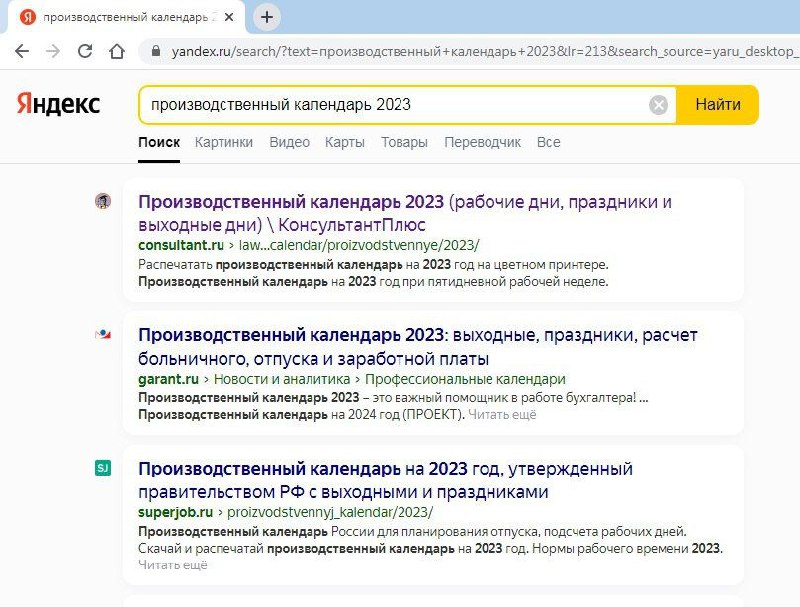Image resolution: width=800 pixels, height=607 pixels.
Task: Open the garant.ru calendar result title
Action: pyautogui.click(x=417, y=347)
